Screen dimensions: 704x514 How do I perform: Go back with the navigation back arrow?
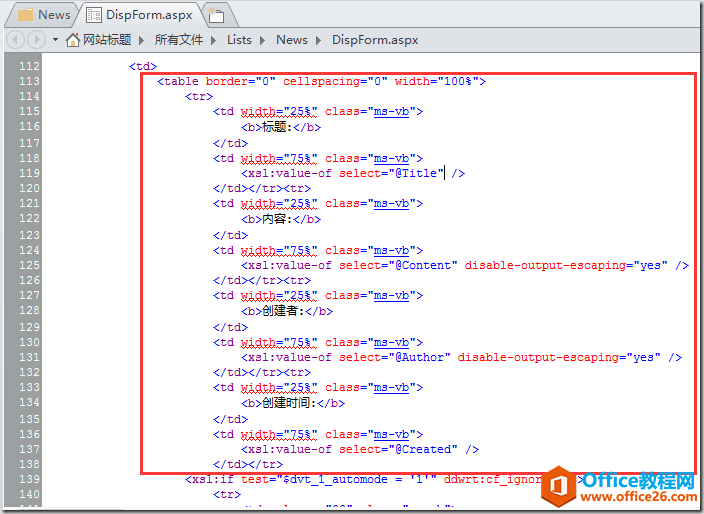pyautogui.click(x=15, y=40)
